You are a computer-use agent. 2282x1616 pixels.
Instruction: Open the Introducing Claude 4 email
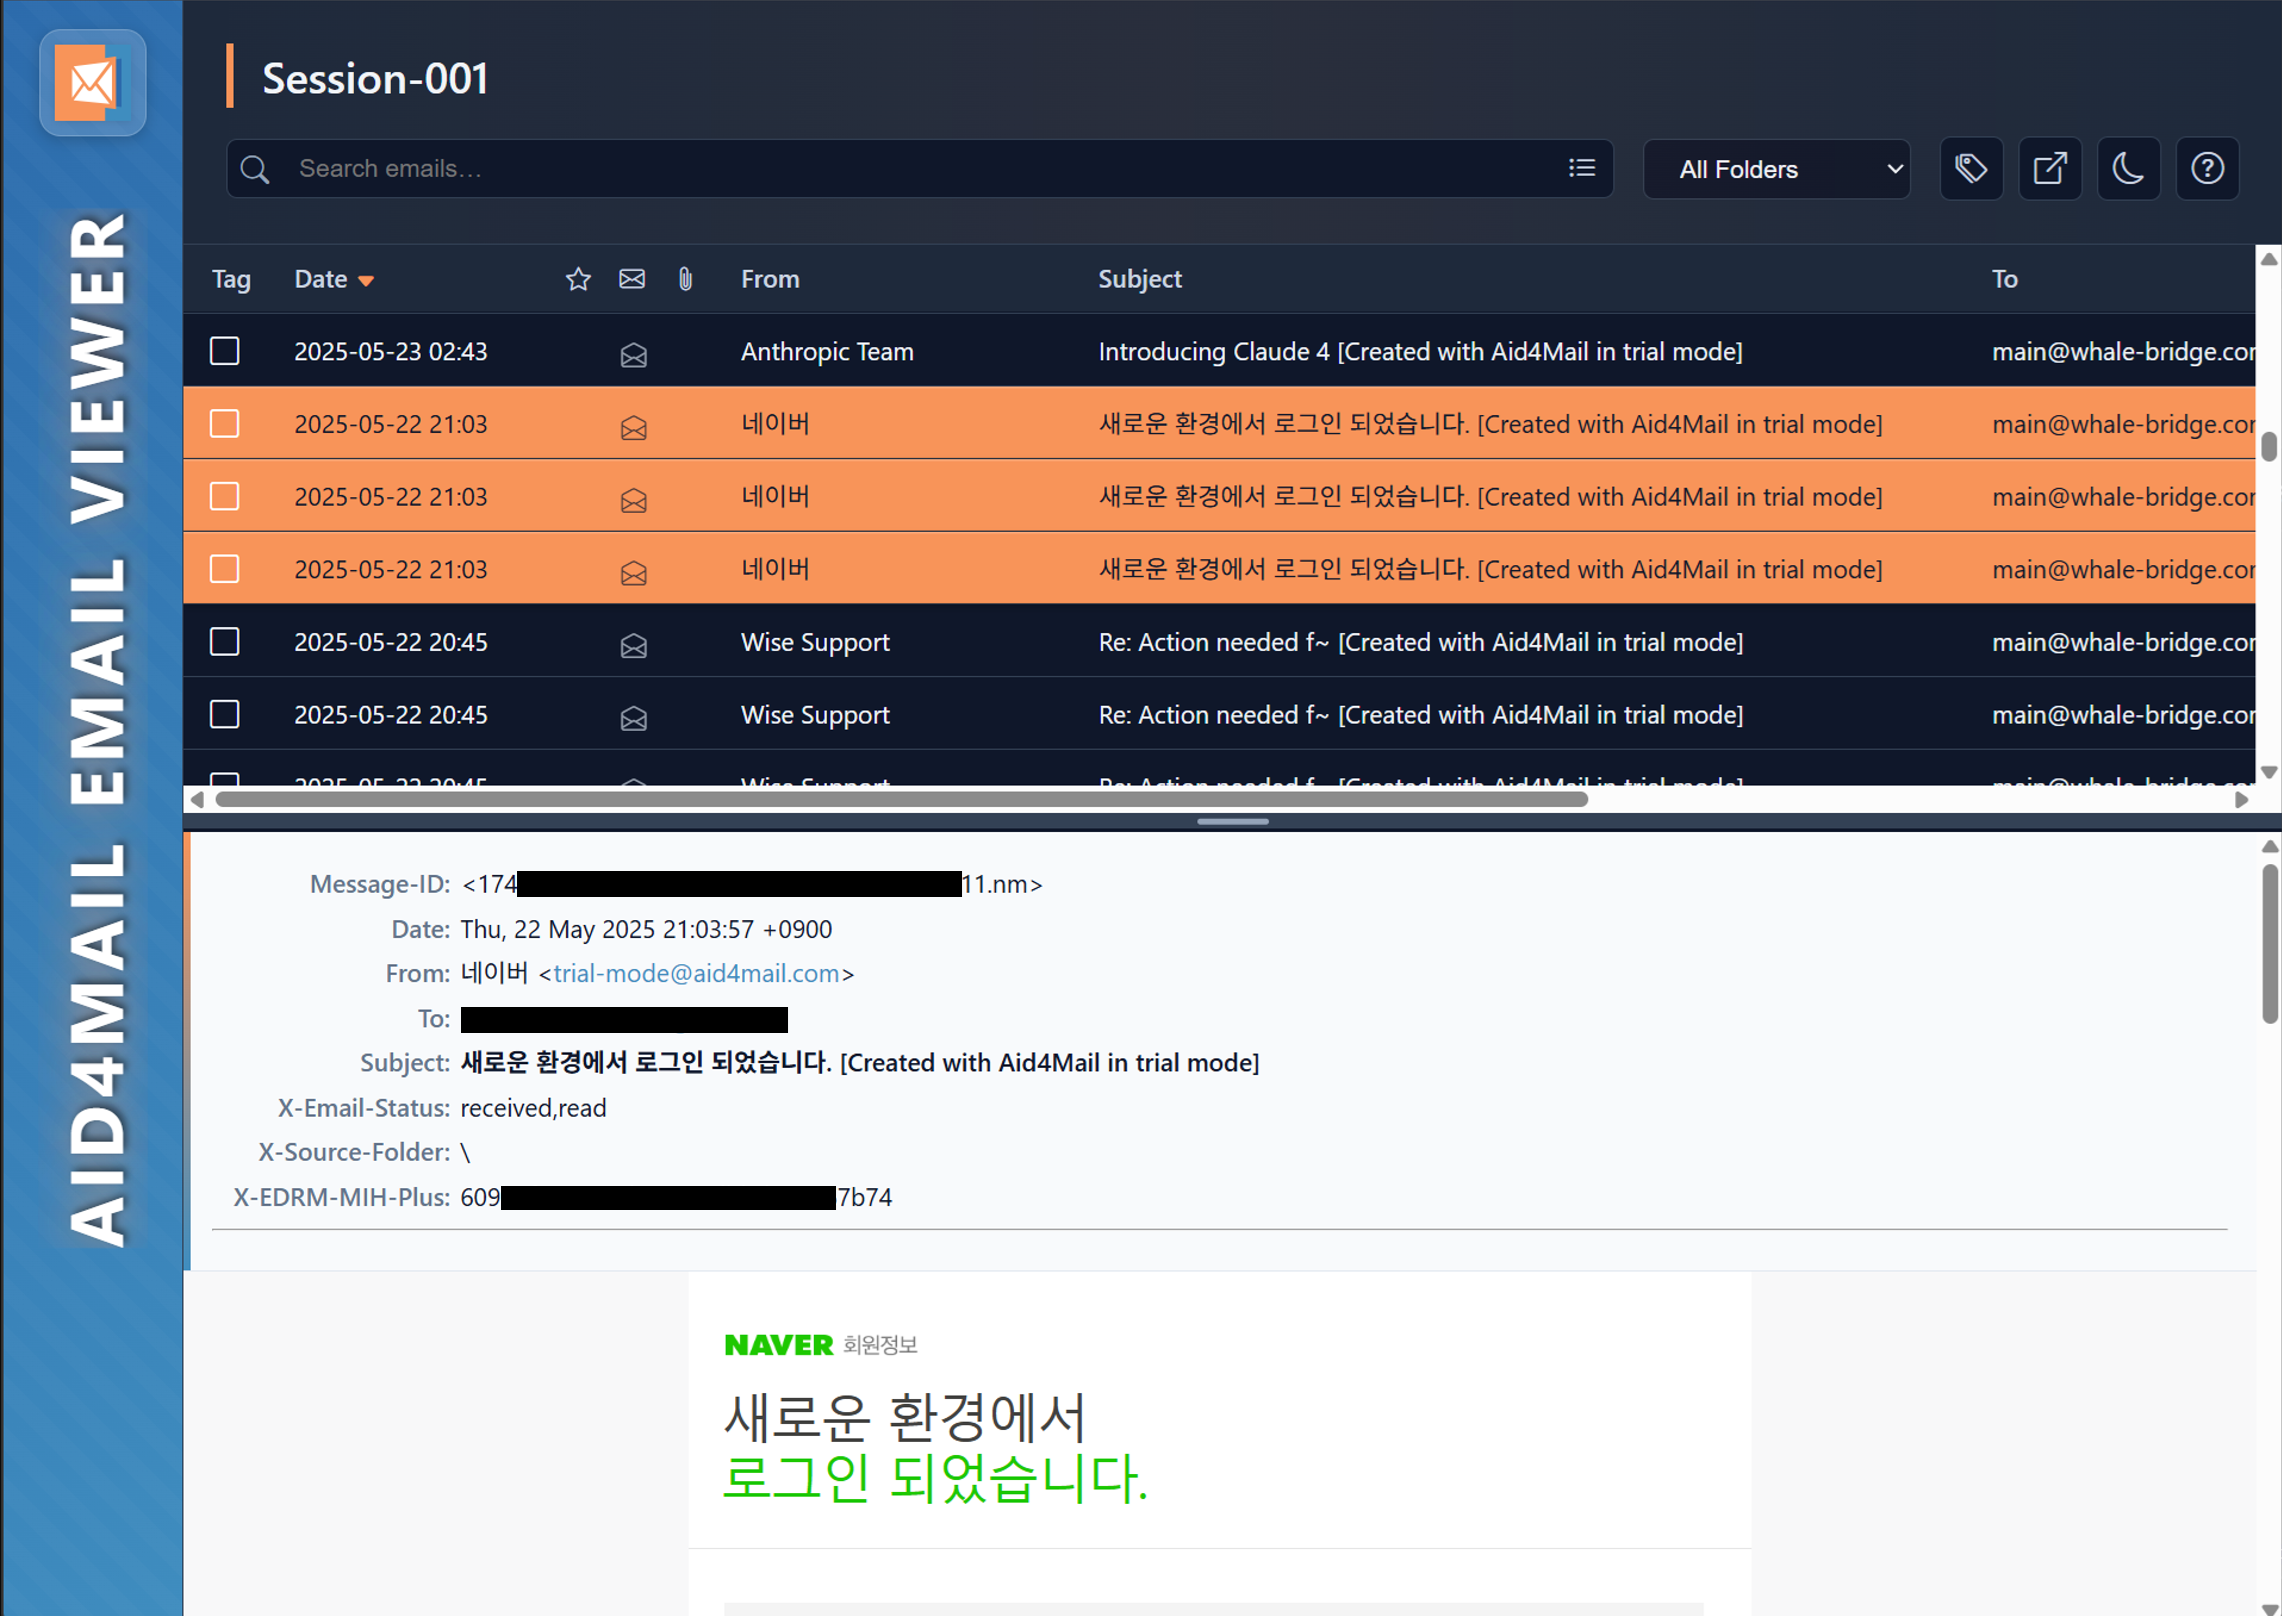pos(1419,352)
